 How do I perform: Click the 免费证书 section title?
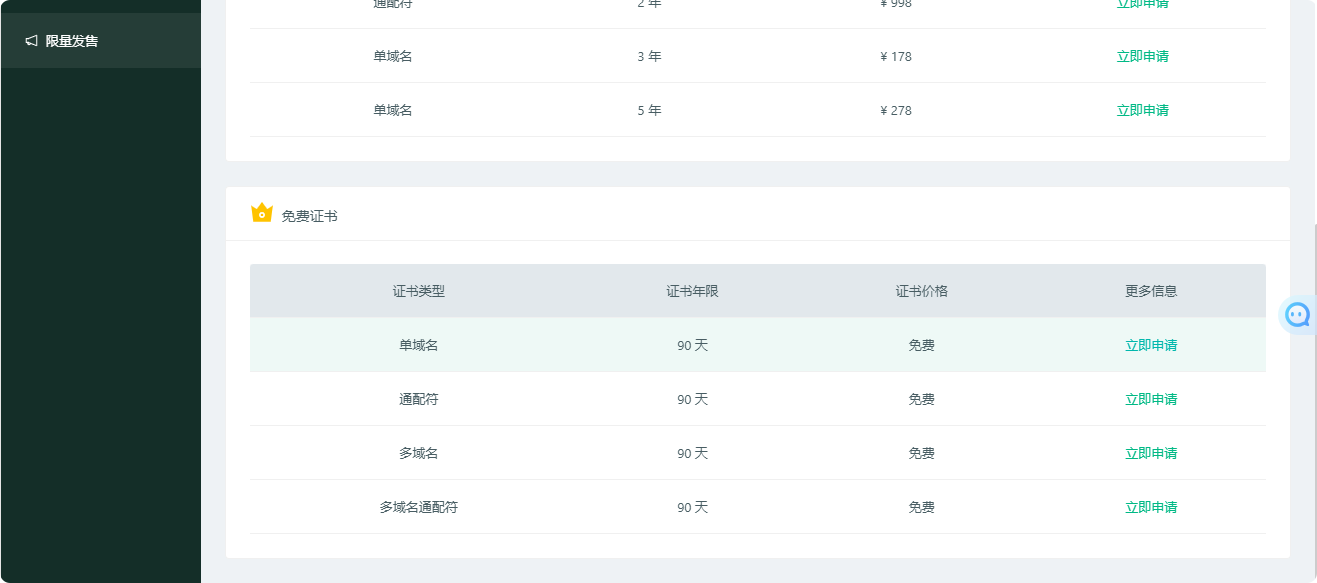[x=309, y=216]
